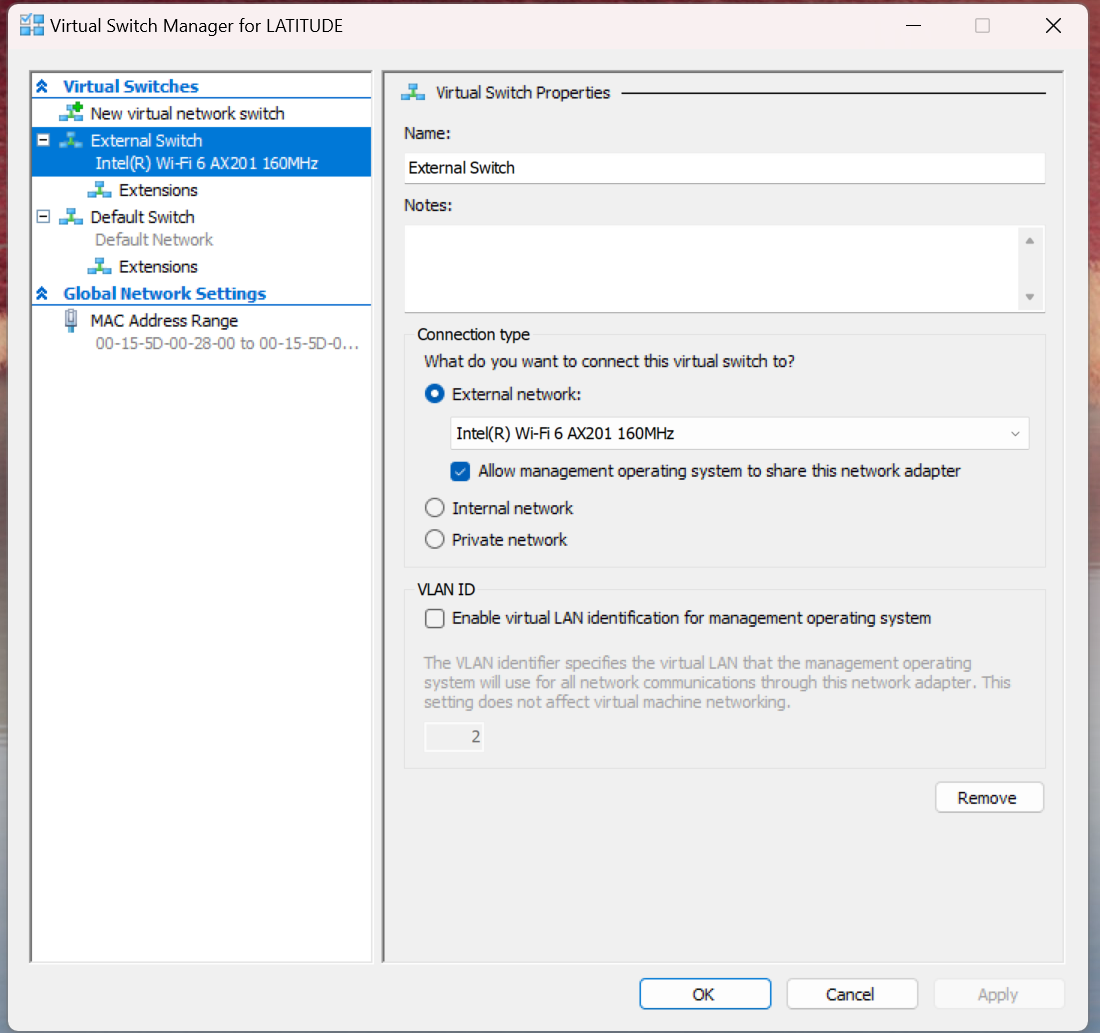This screenshot has height=1033, width=1100.
Task: Select the Internal network radio button
Action: [434, 507]
